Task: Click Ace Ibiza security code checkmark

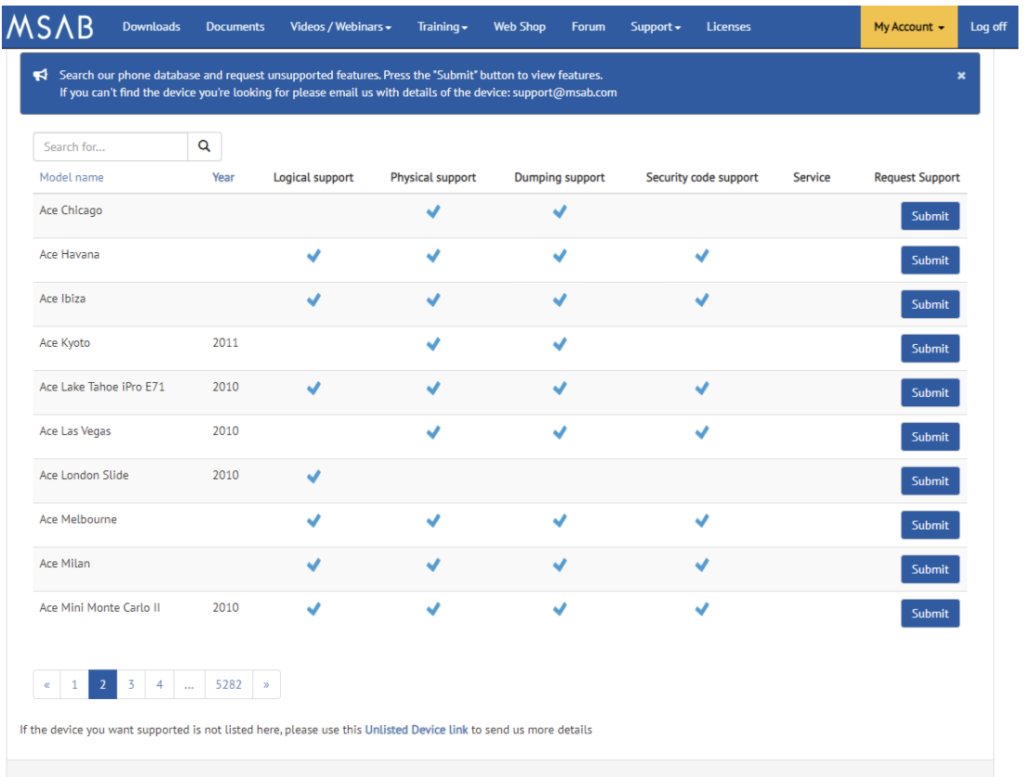Action: (702, 300)
